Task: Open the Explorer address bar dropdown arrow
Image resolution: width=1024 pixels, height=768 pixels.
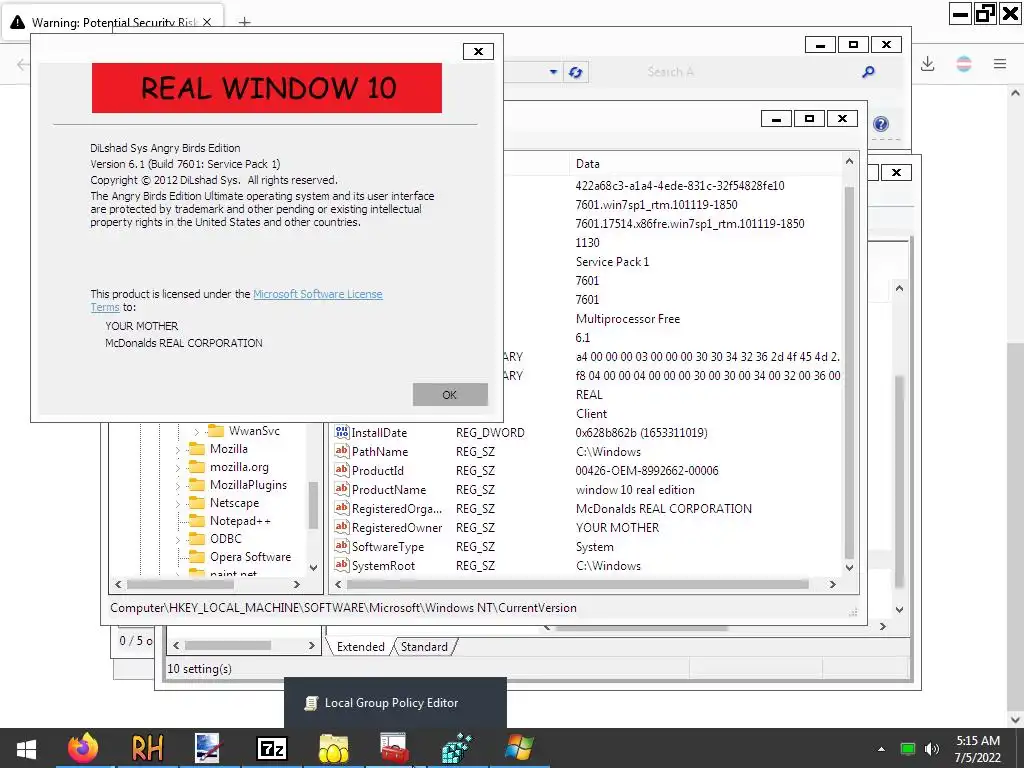Action: click(553, 72)
